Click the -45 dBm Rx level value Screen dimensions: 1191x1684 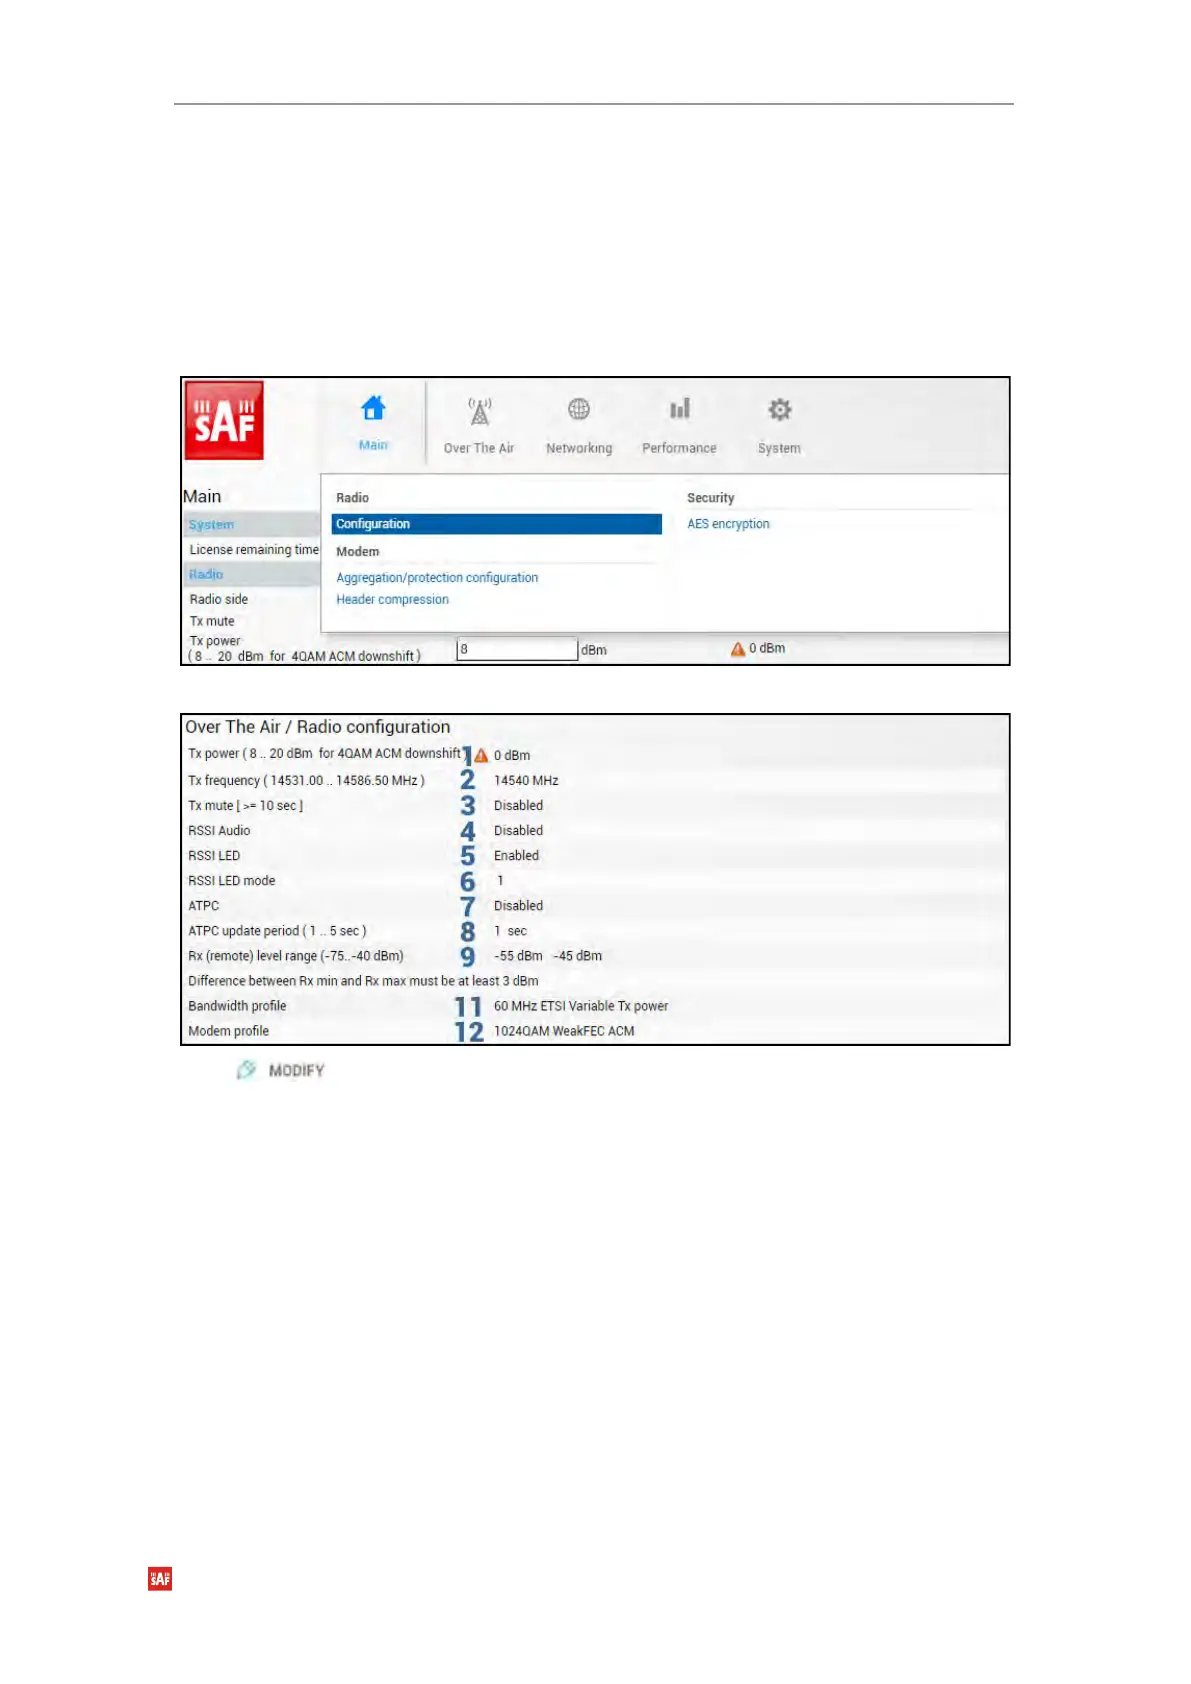[578, 956]
